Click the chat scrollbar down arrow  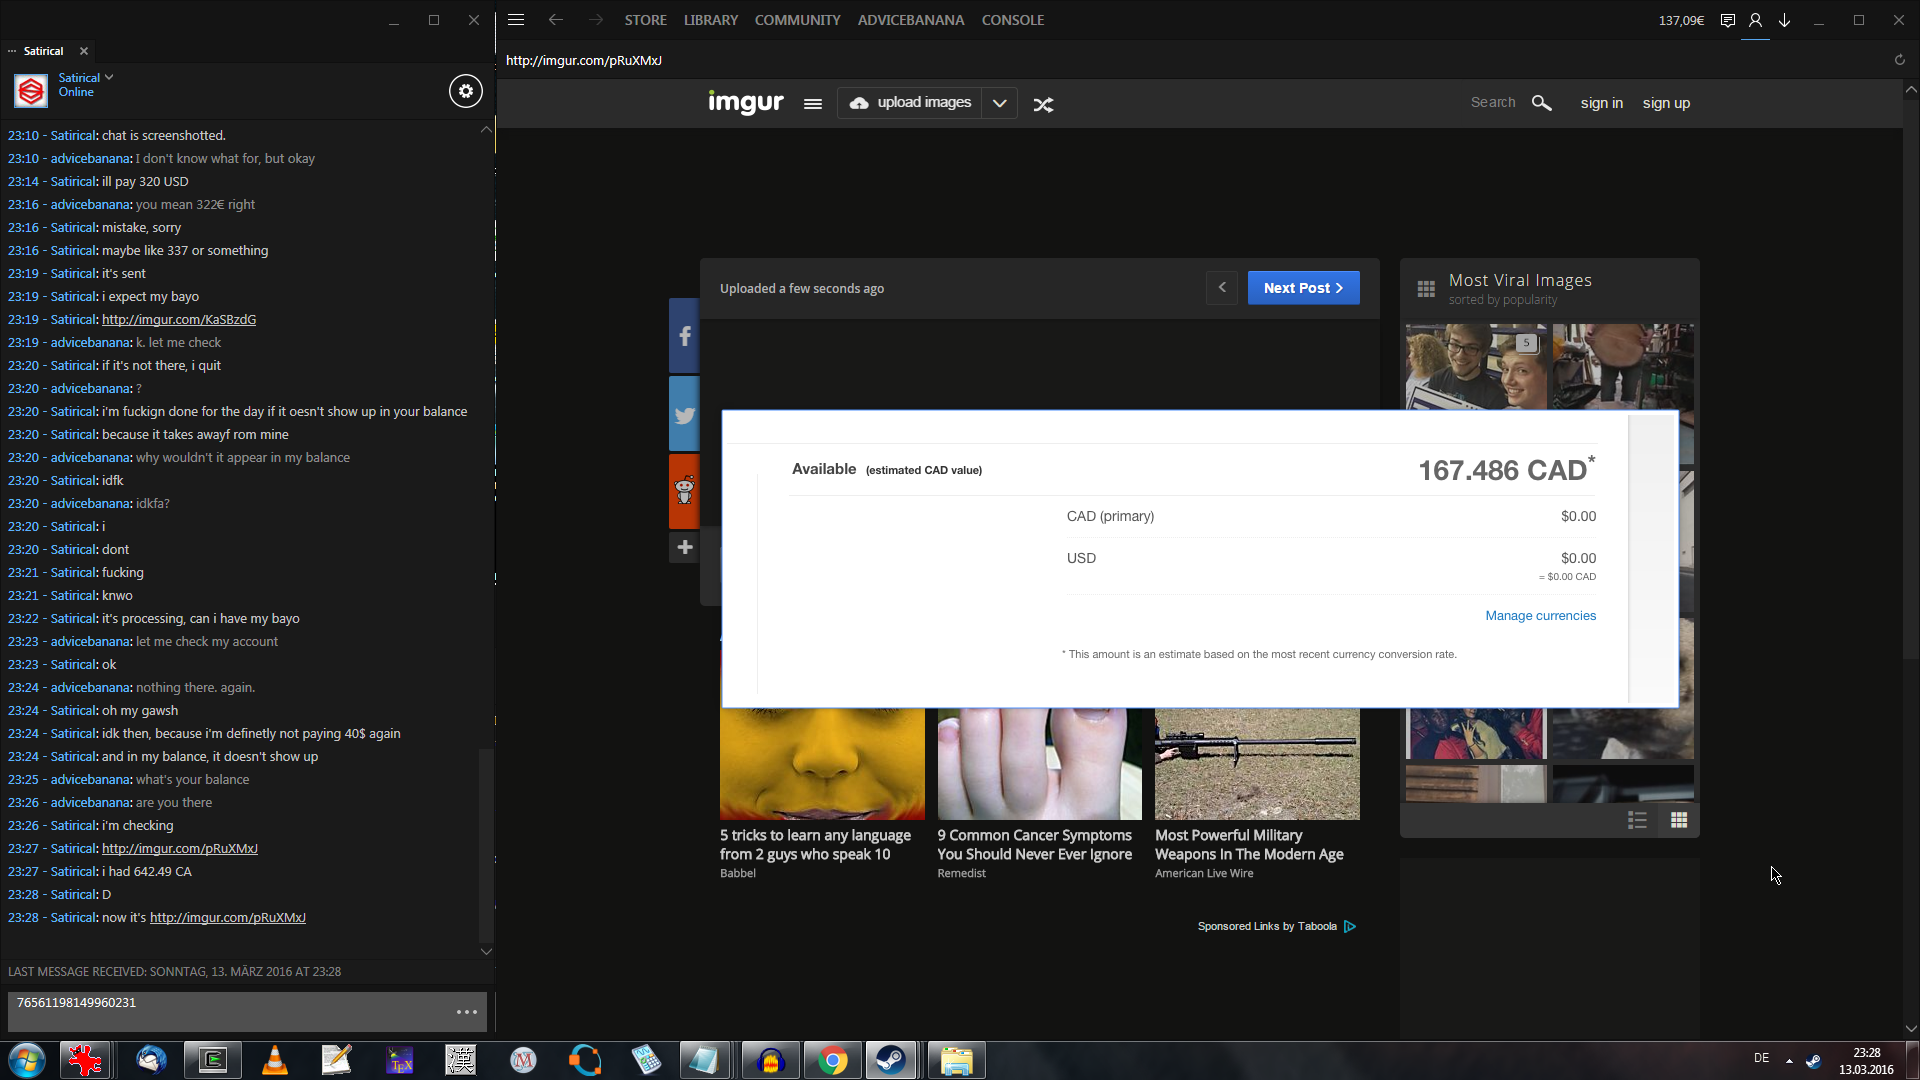click(486, 951)
